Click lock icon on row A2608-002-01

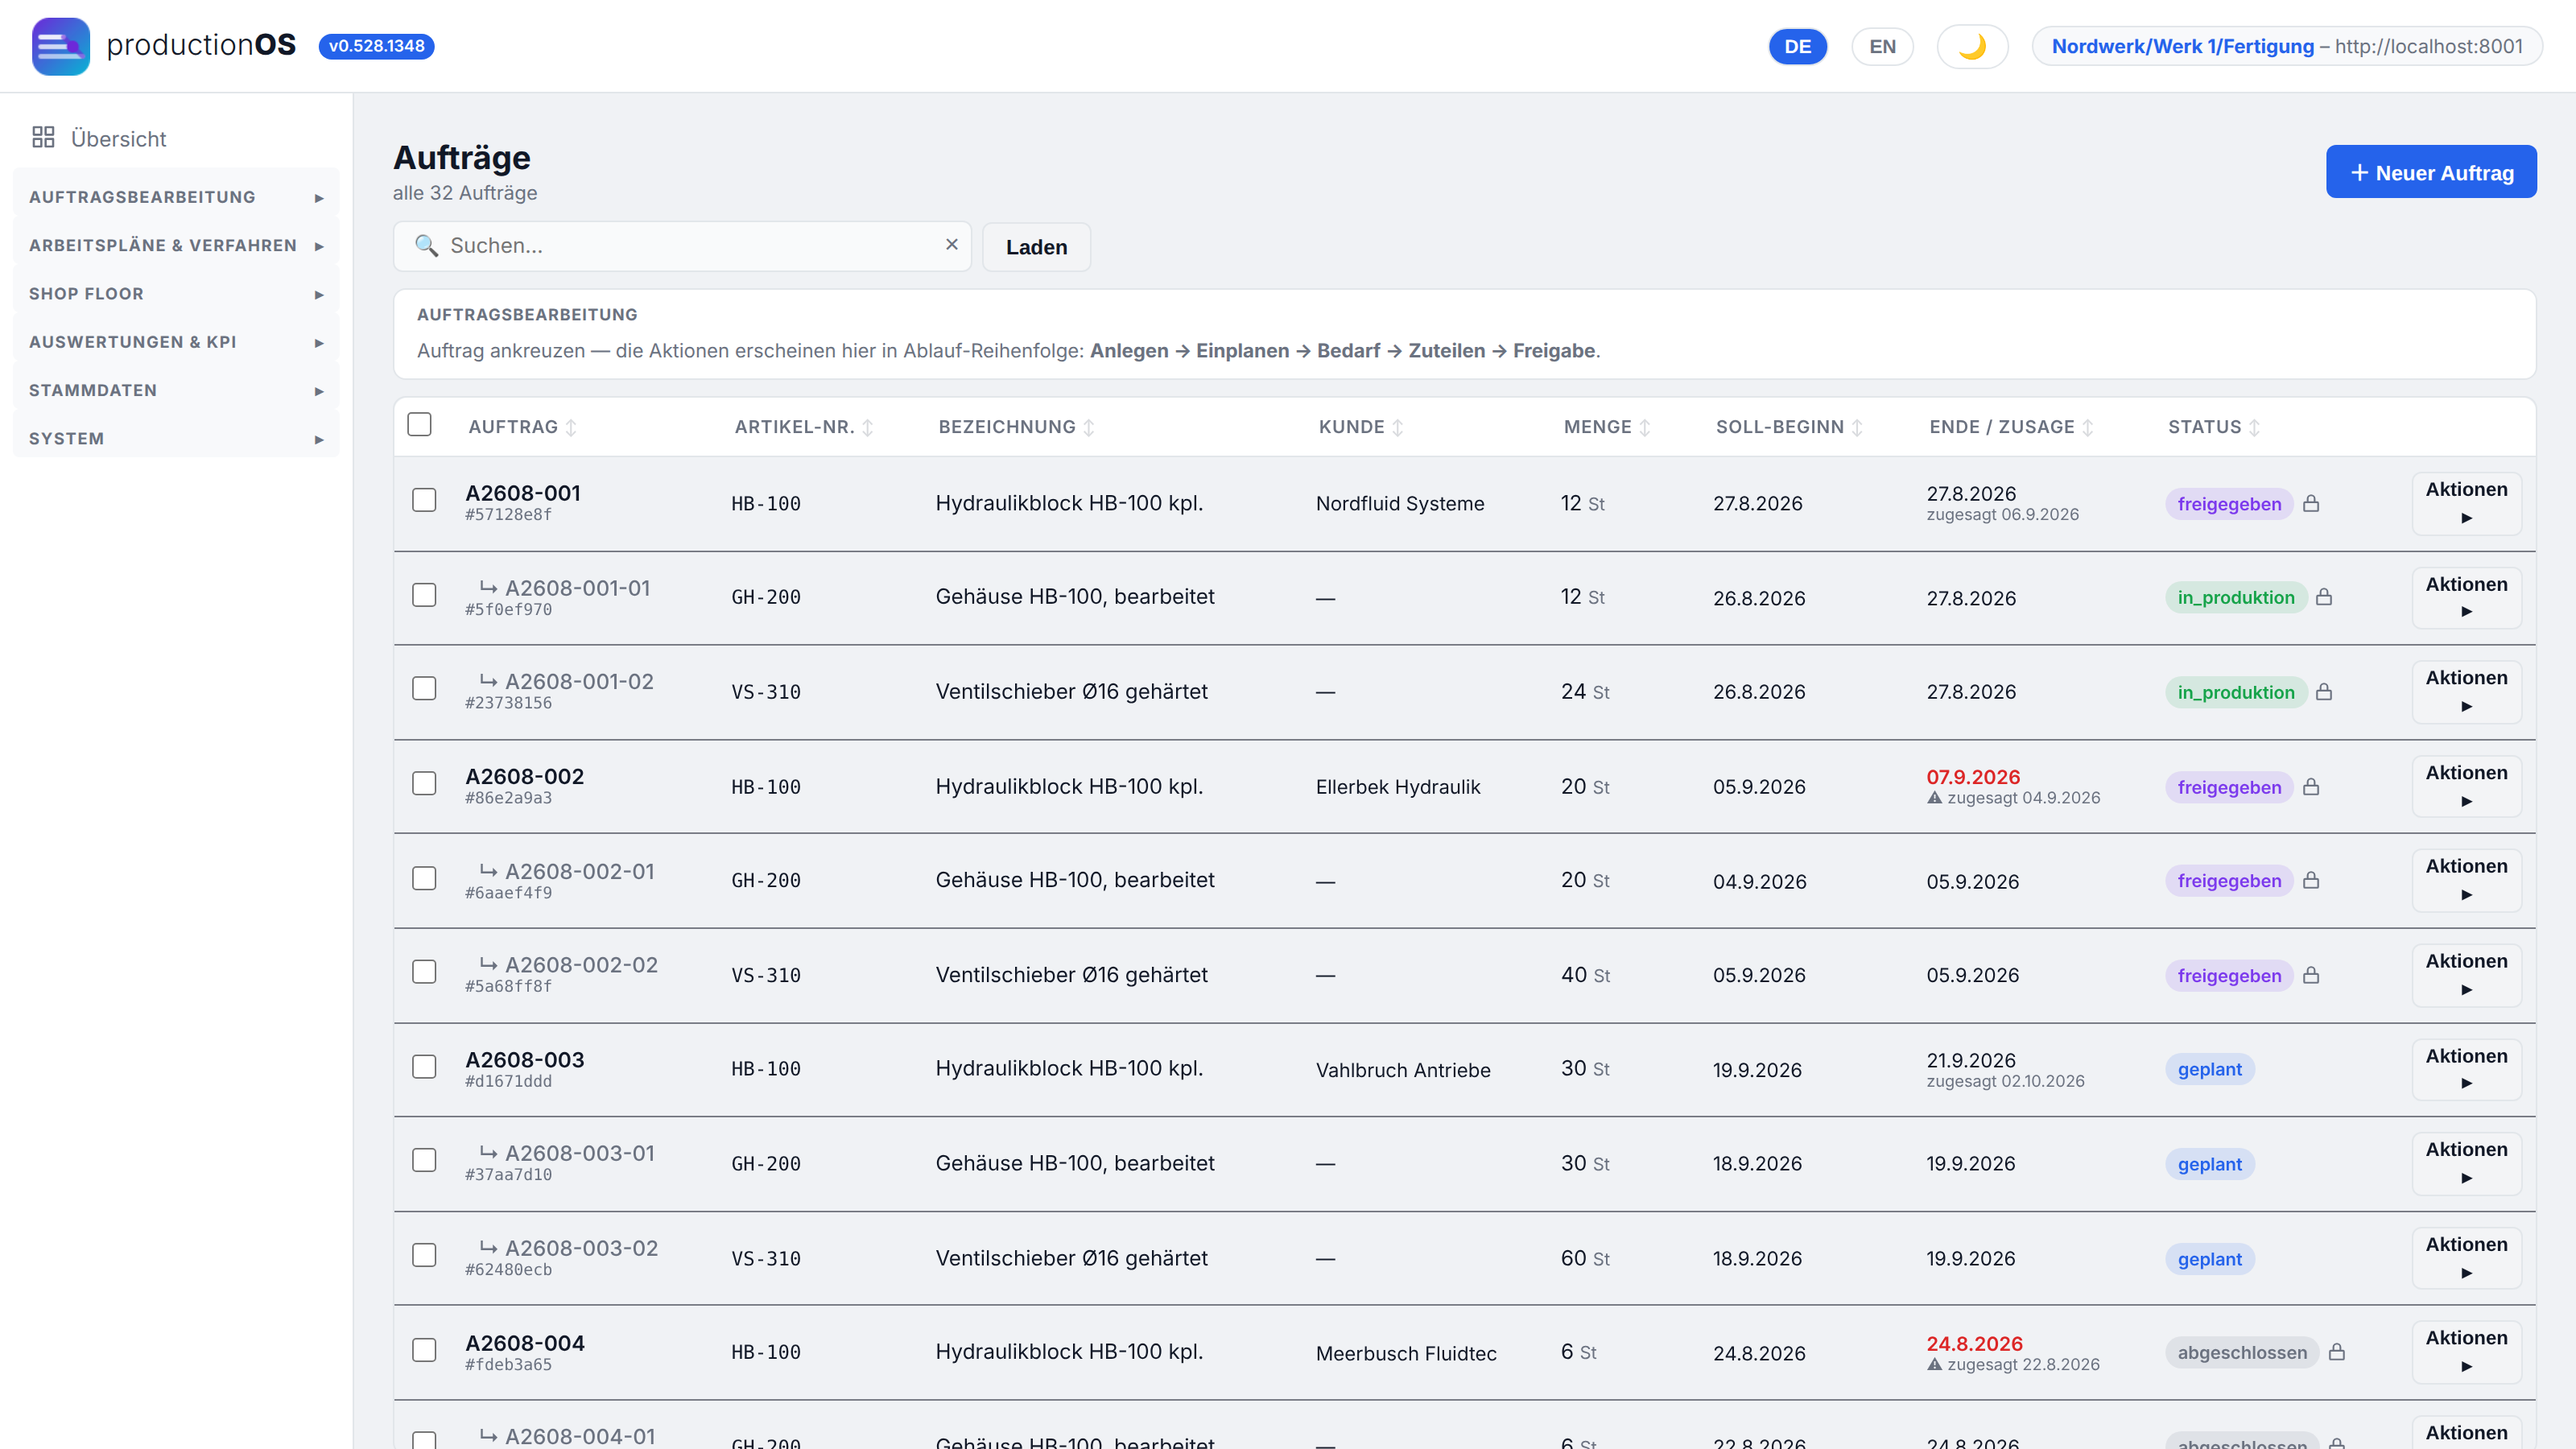point(2311,880)
